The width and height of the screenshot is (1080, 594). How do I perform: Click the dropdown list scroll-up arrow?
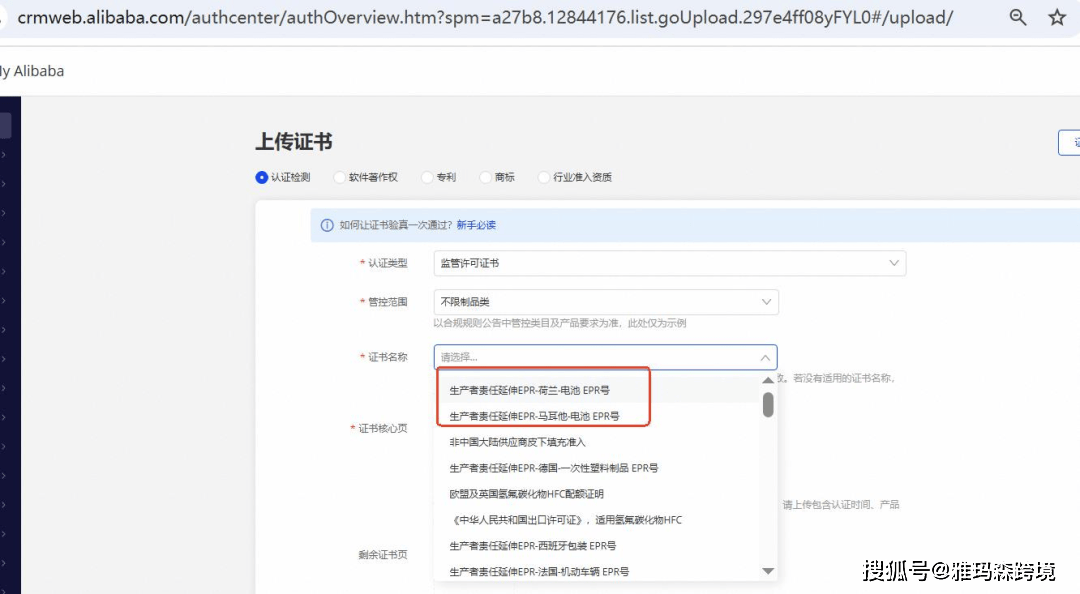[x=768, y=380]
